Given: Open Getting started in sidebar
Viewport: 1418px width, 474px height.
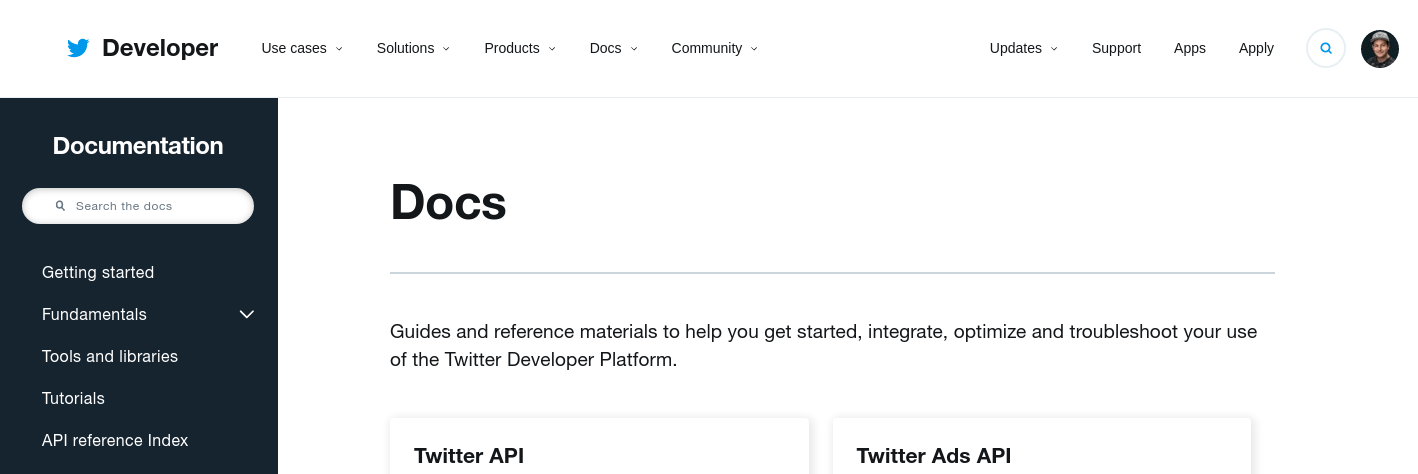Looking at the screenshot, I should (98, 272).
